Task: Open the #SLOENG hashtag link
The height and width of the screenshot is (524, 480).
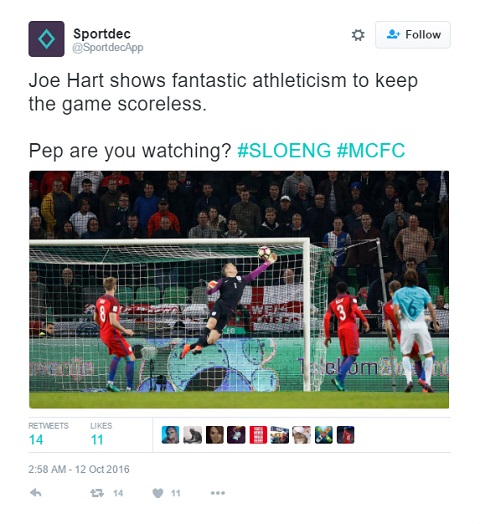Action: tap(284, 150)
